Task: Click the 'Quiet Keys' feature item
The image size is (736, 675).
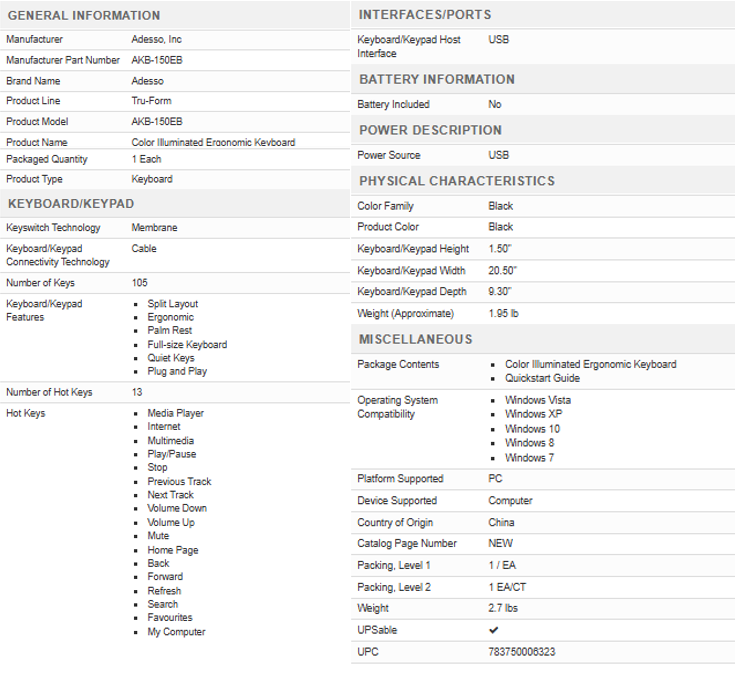Action: 171,358
